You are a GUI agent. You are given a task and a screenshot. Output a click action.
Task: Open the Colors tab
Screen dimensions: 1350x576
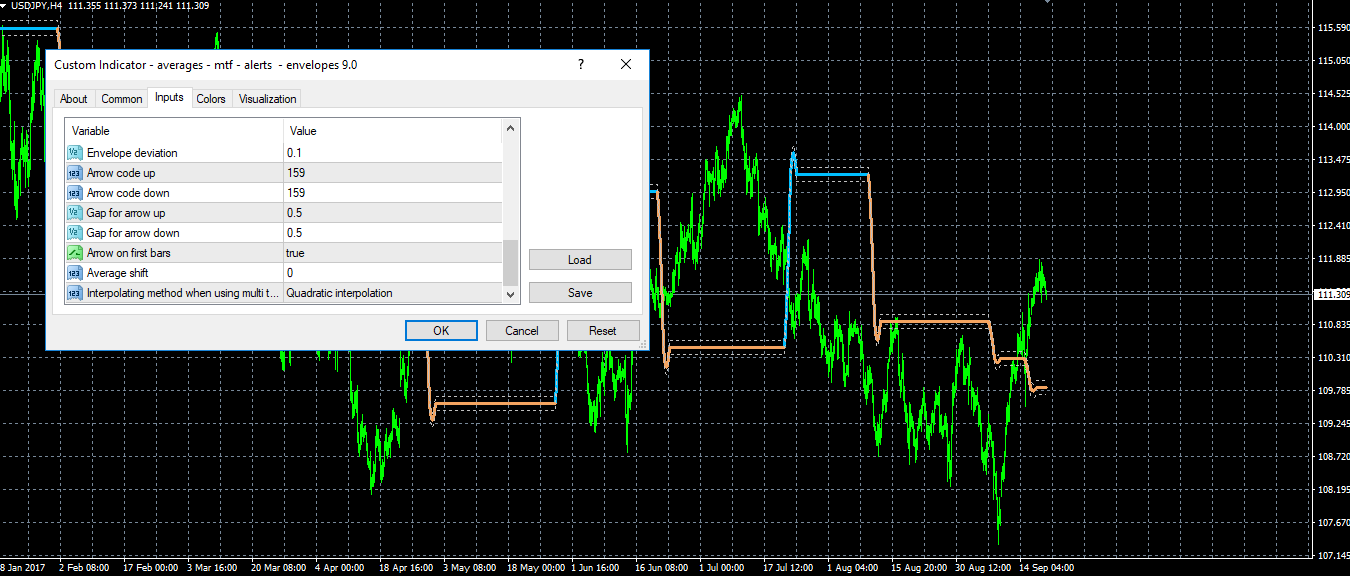[211, 99]
